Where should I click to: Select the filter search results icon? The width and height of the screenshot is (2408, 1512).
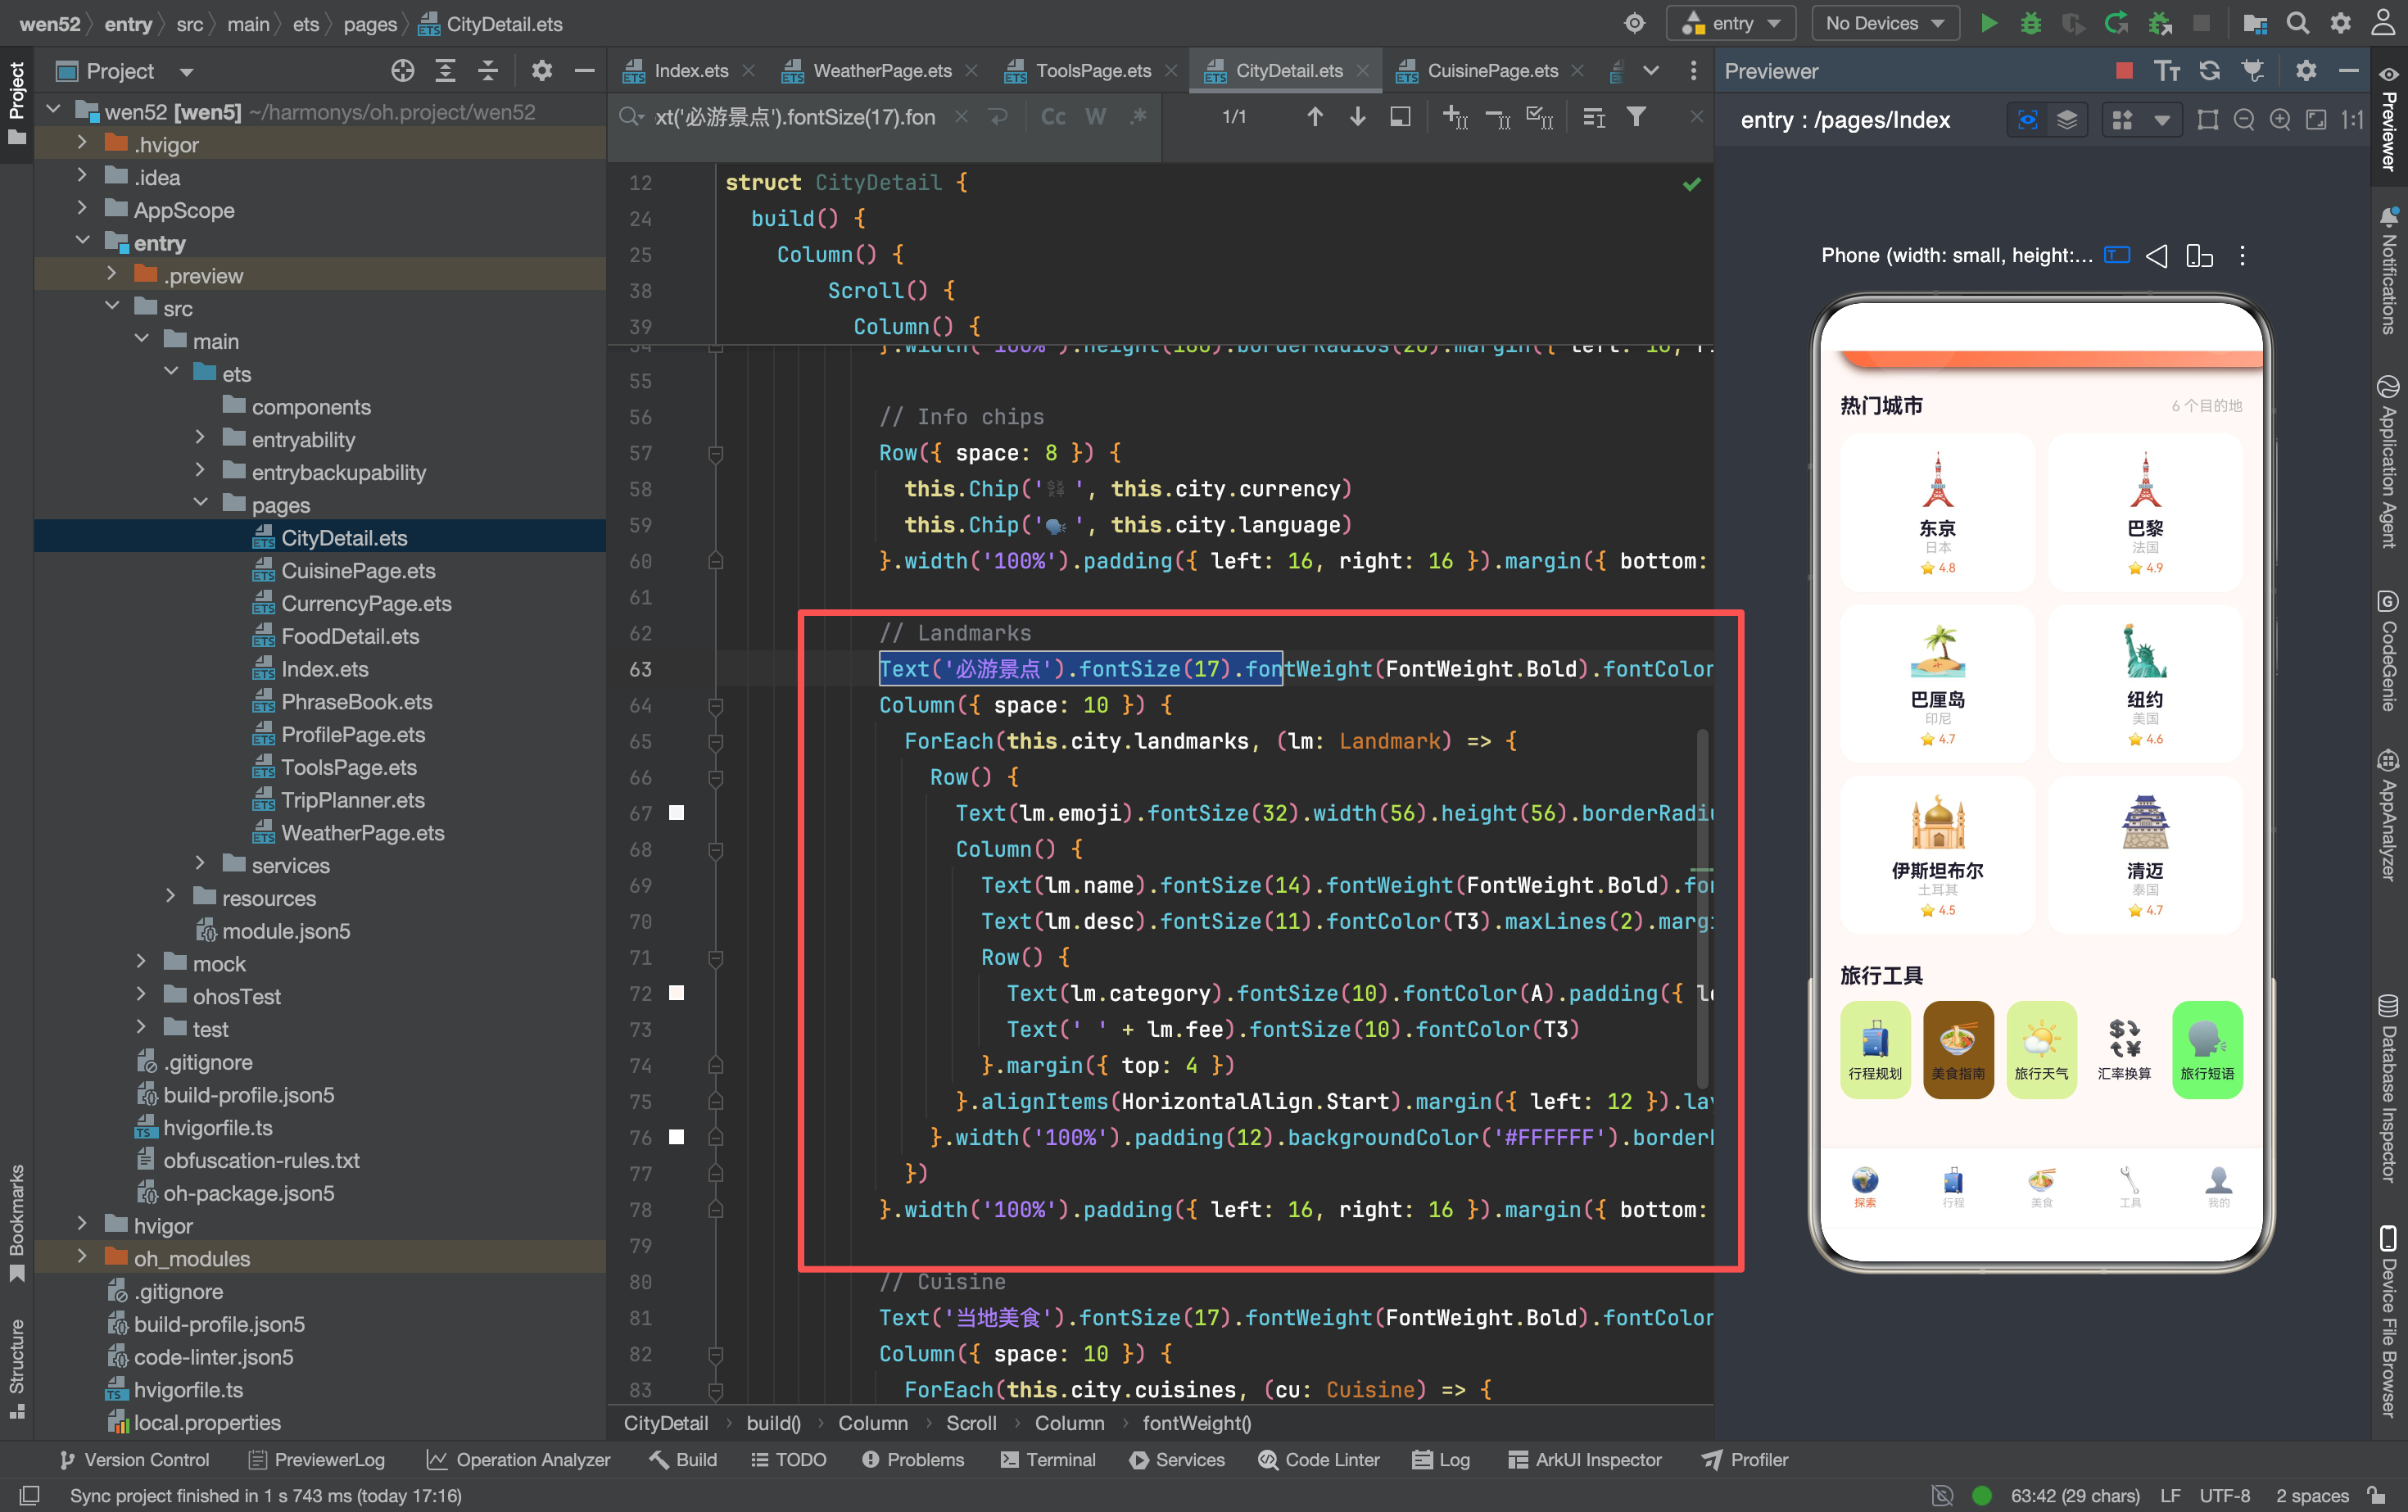(x=1636, y=117)
